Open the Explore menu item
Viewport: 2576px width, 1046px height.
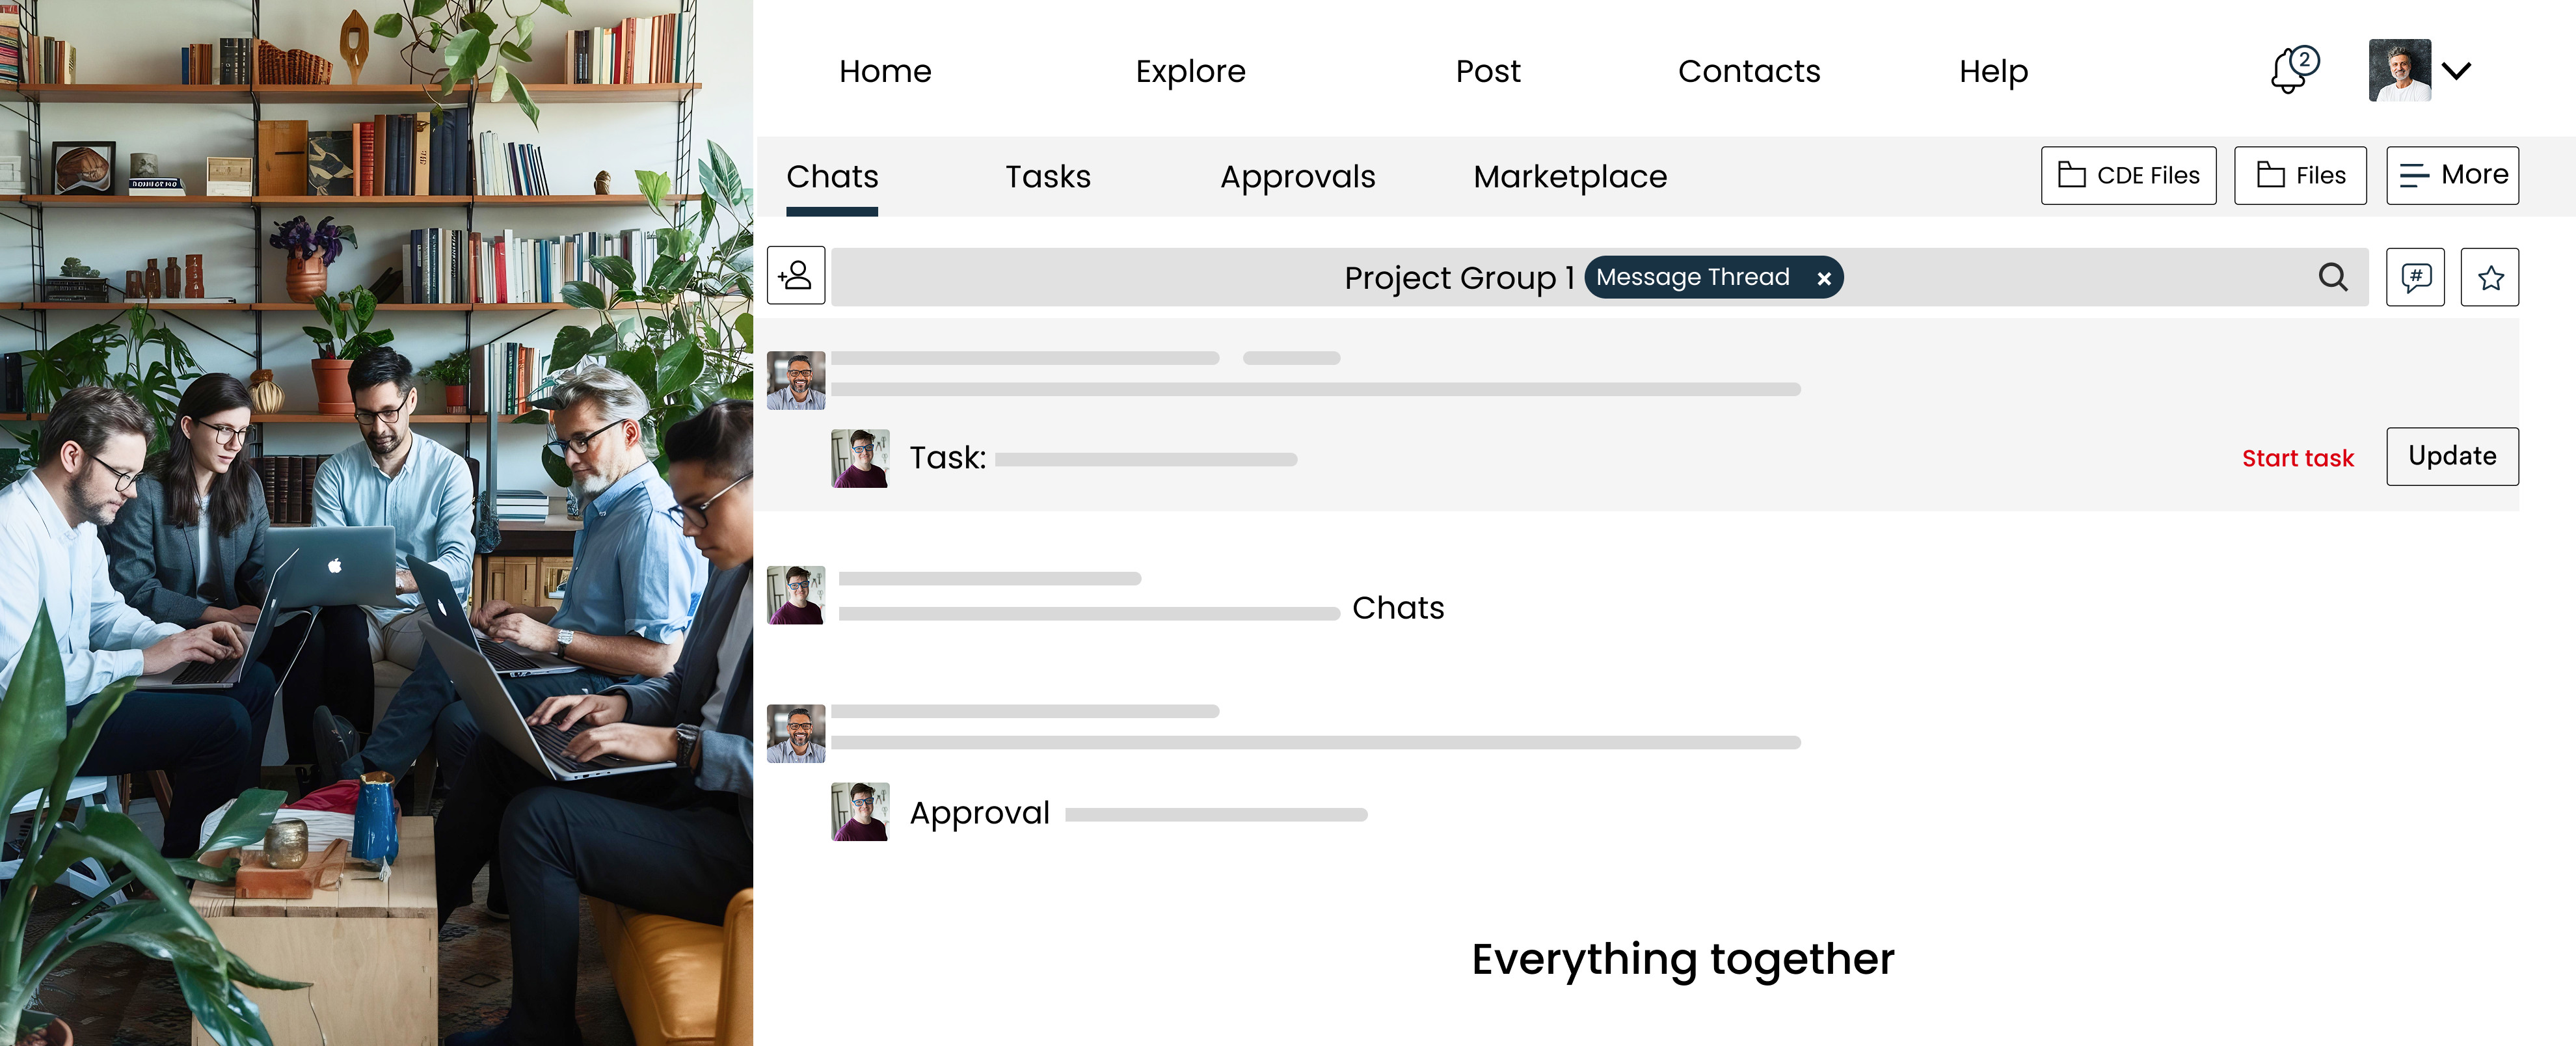(1190, 71)
